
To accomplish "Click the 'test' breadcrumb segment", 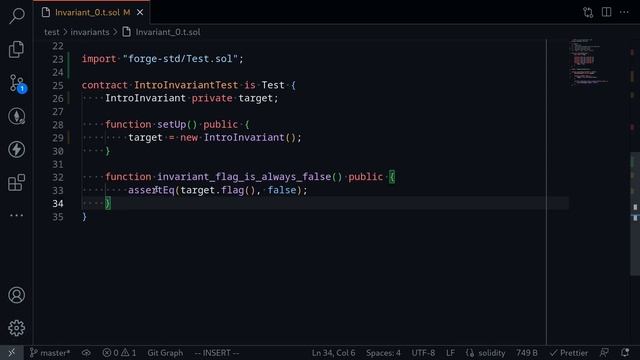I will click(51, 32).
